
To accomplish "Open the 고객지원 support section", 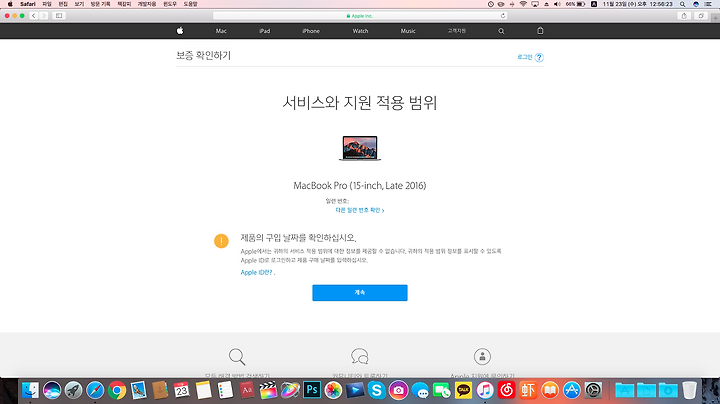I will pos(457,31).
